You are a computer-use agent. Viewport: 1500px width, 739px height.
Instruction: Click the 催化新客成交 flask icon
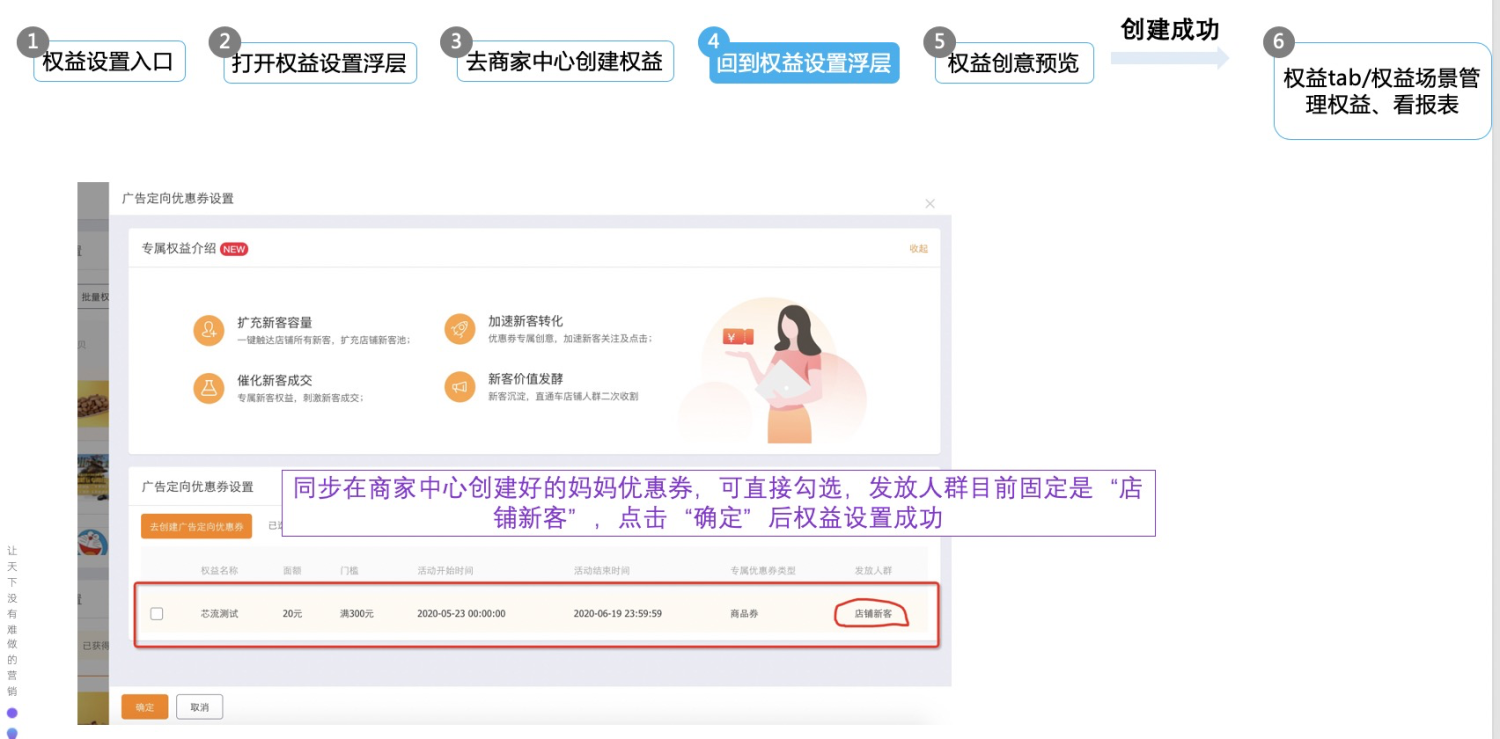click(x=209, y=388)
